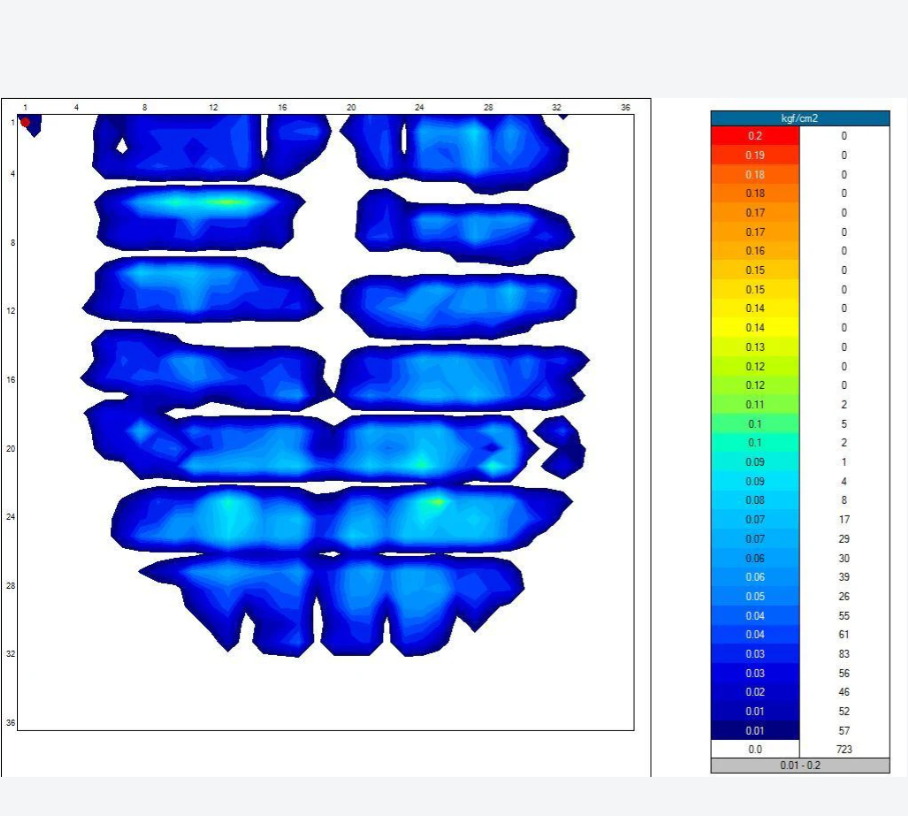Viewport: 908px width, 816px height.
Task: Choose the cyan 0.08 legend swatch
Action: (755, 501)
